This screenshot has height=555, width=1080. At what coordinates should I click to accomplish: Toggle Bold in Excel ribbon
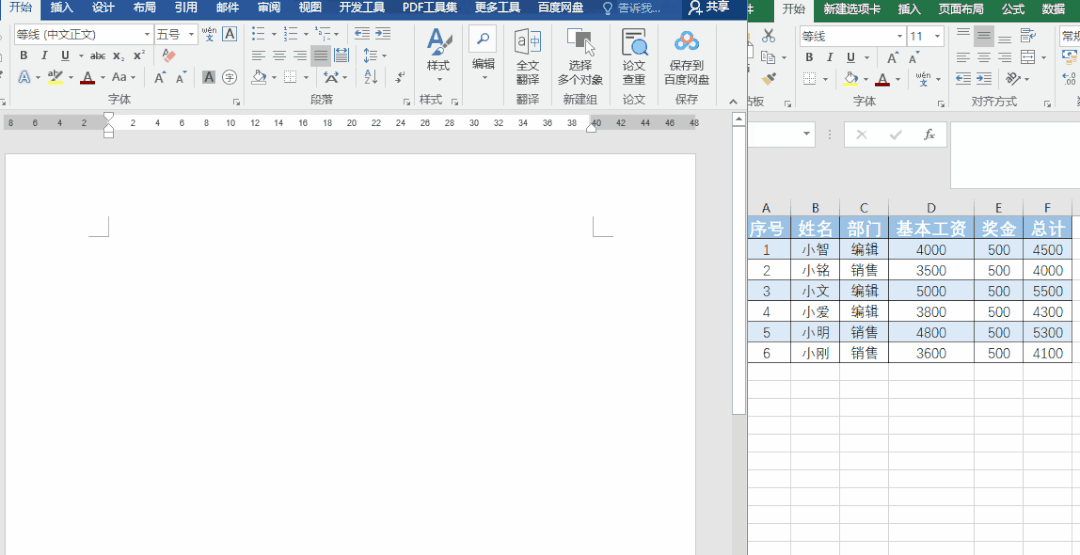[x=809, y=58]
